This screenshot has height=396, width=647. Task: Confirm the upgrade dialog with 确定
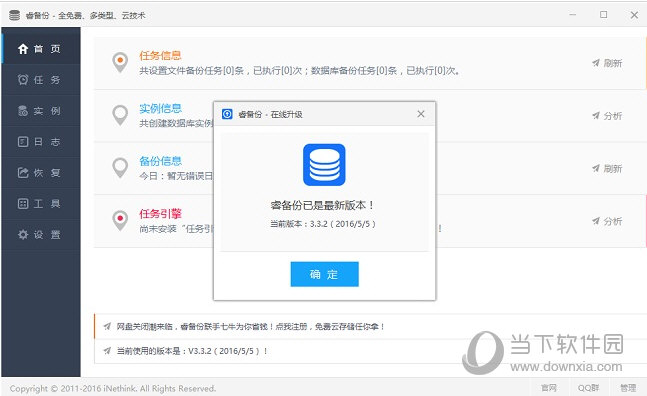[324, 274]
